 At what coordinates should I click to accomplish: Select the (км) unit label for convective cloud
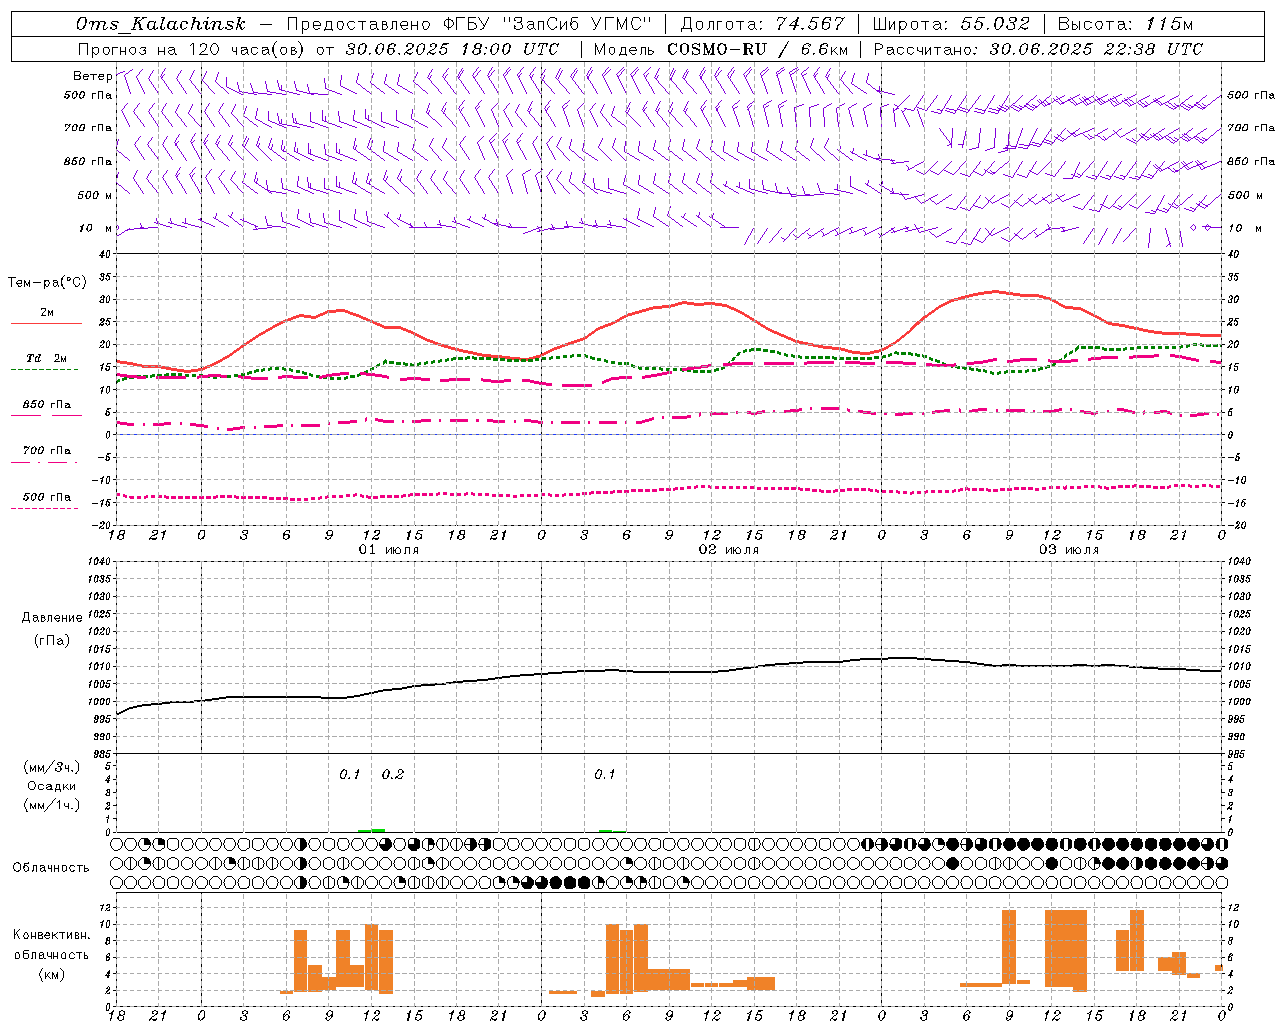click(52, 974)
